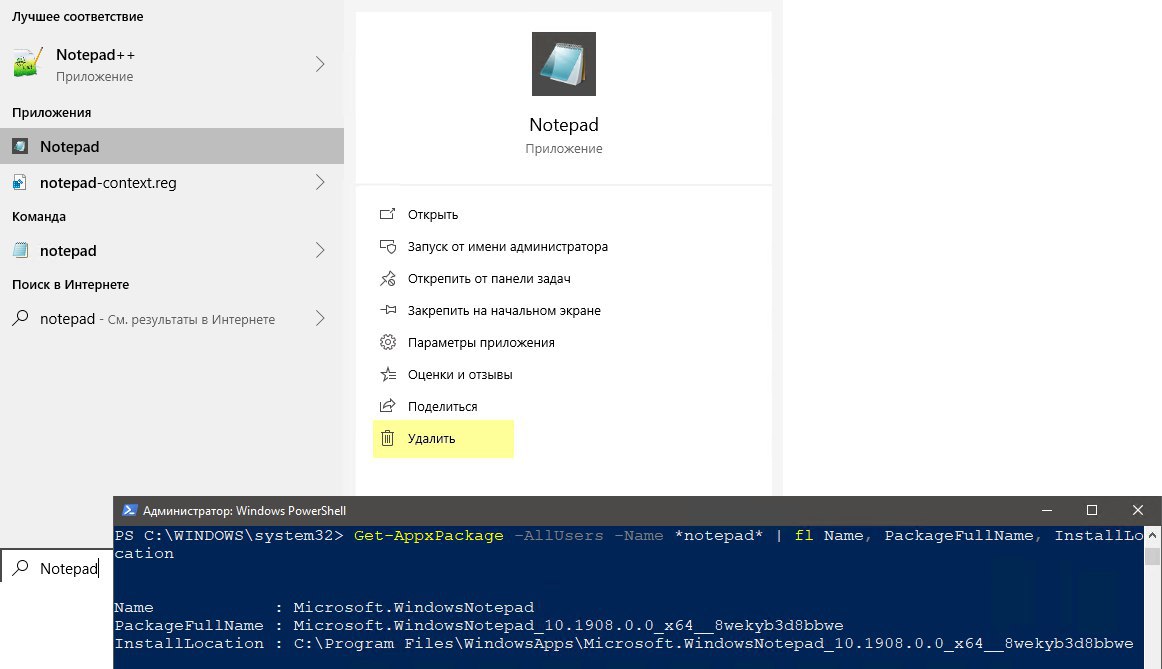Choose Оценки и отзывы option

460,374
